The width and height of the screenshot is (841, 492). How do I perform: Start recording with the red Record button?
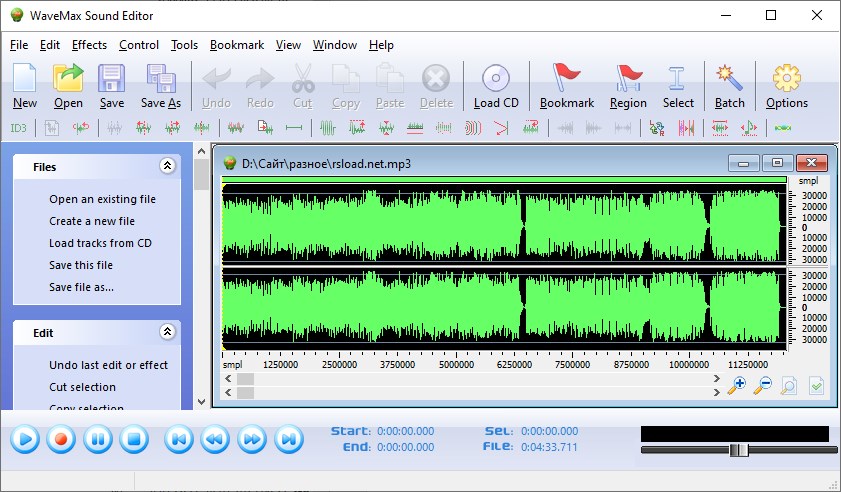(61, 439)
